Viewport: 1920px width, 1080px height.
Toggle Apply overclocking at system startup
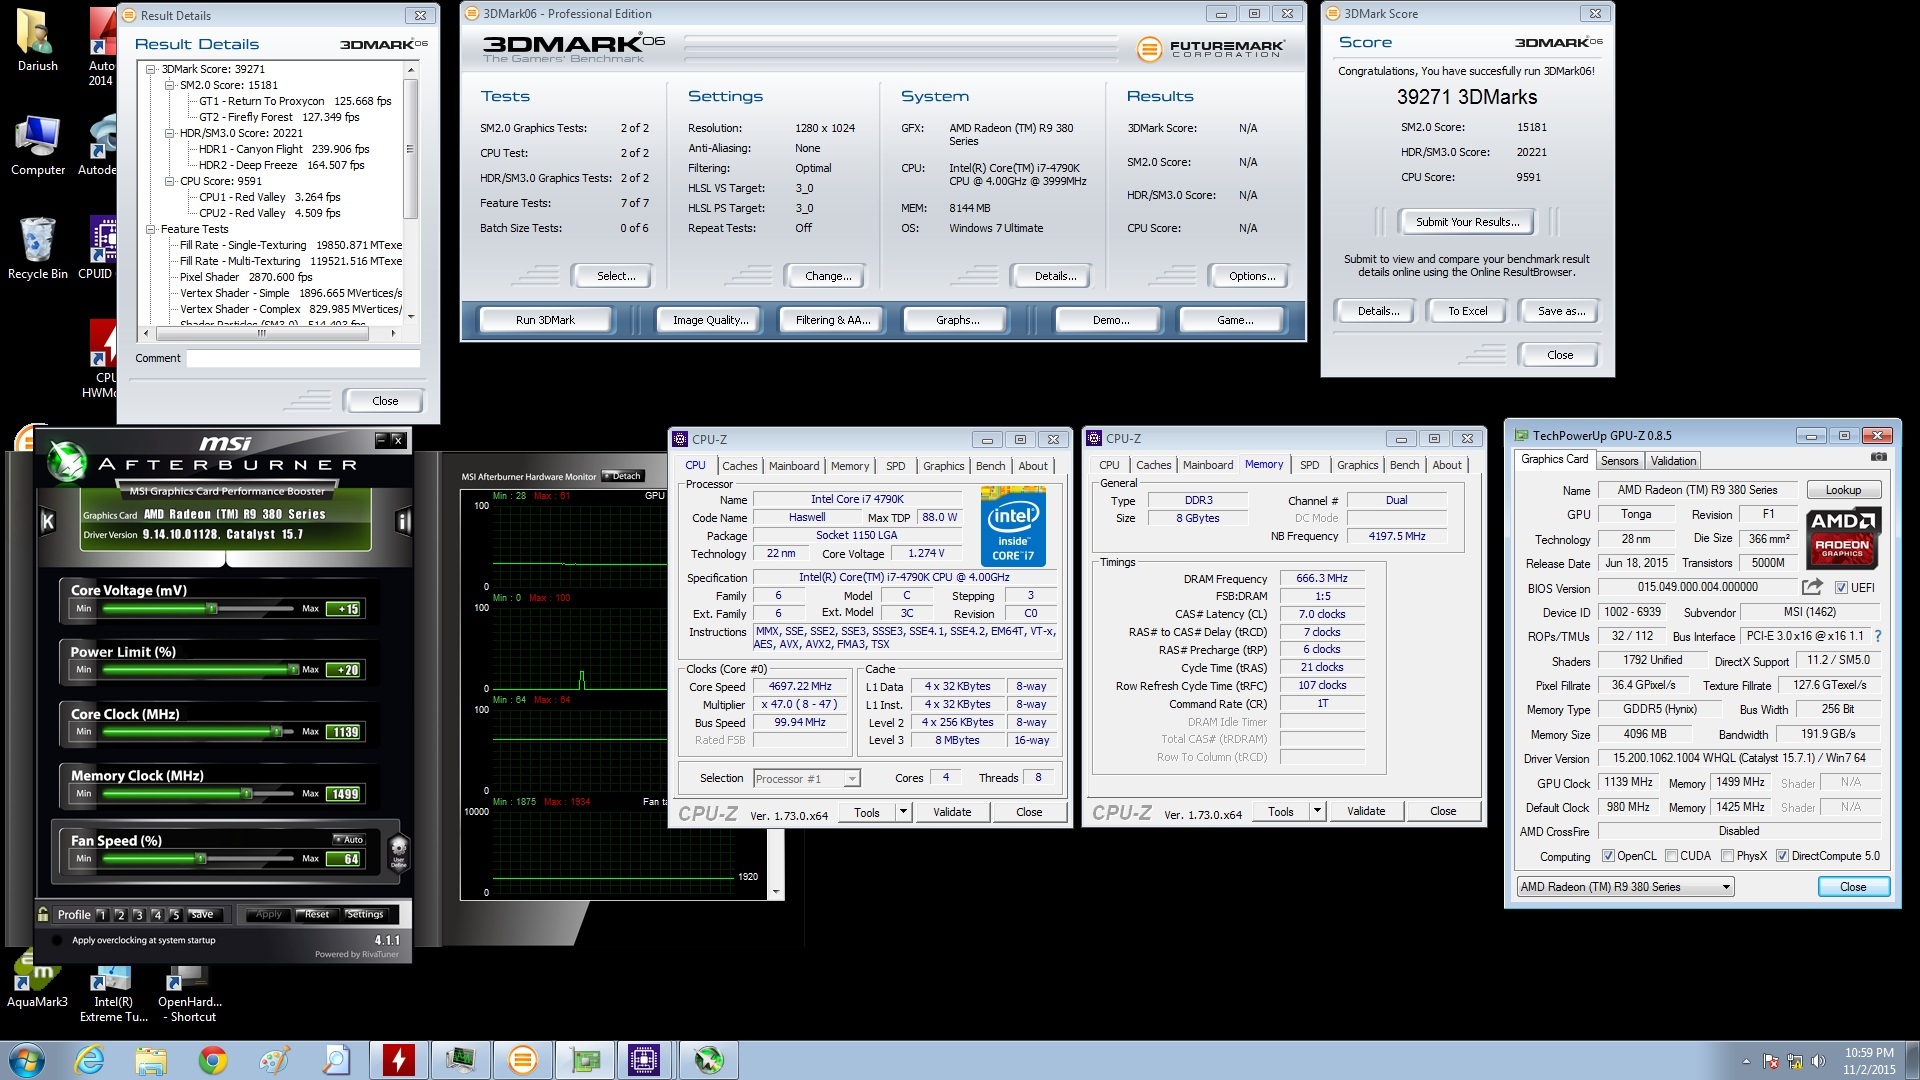pos(57,940)
